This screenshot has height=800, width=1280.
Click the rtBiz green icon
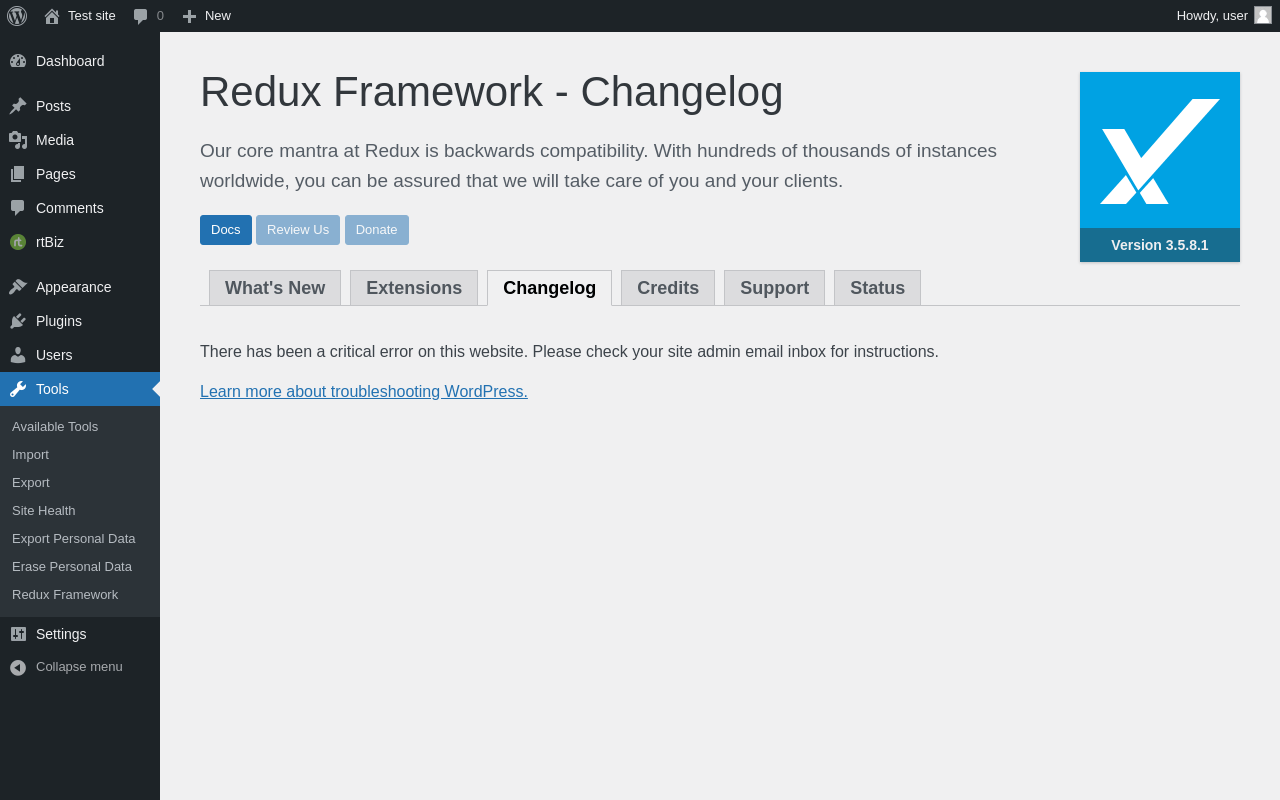tap(18, 242)
